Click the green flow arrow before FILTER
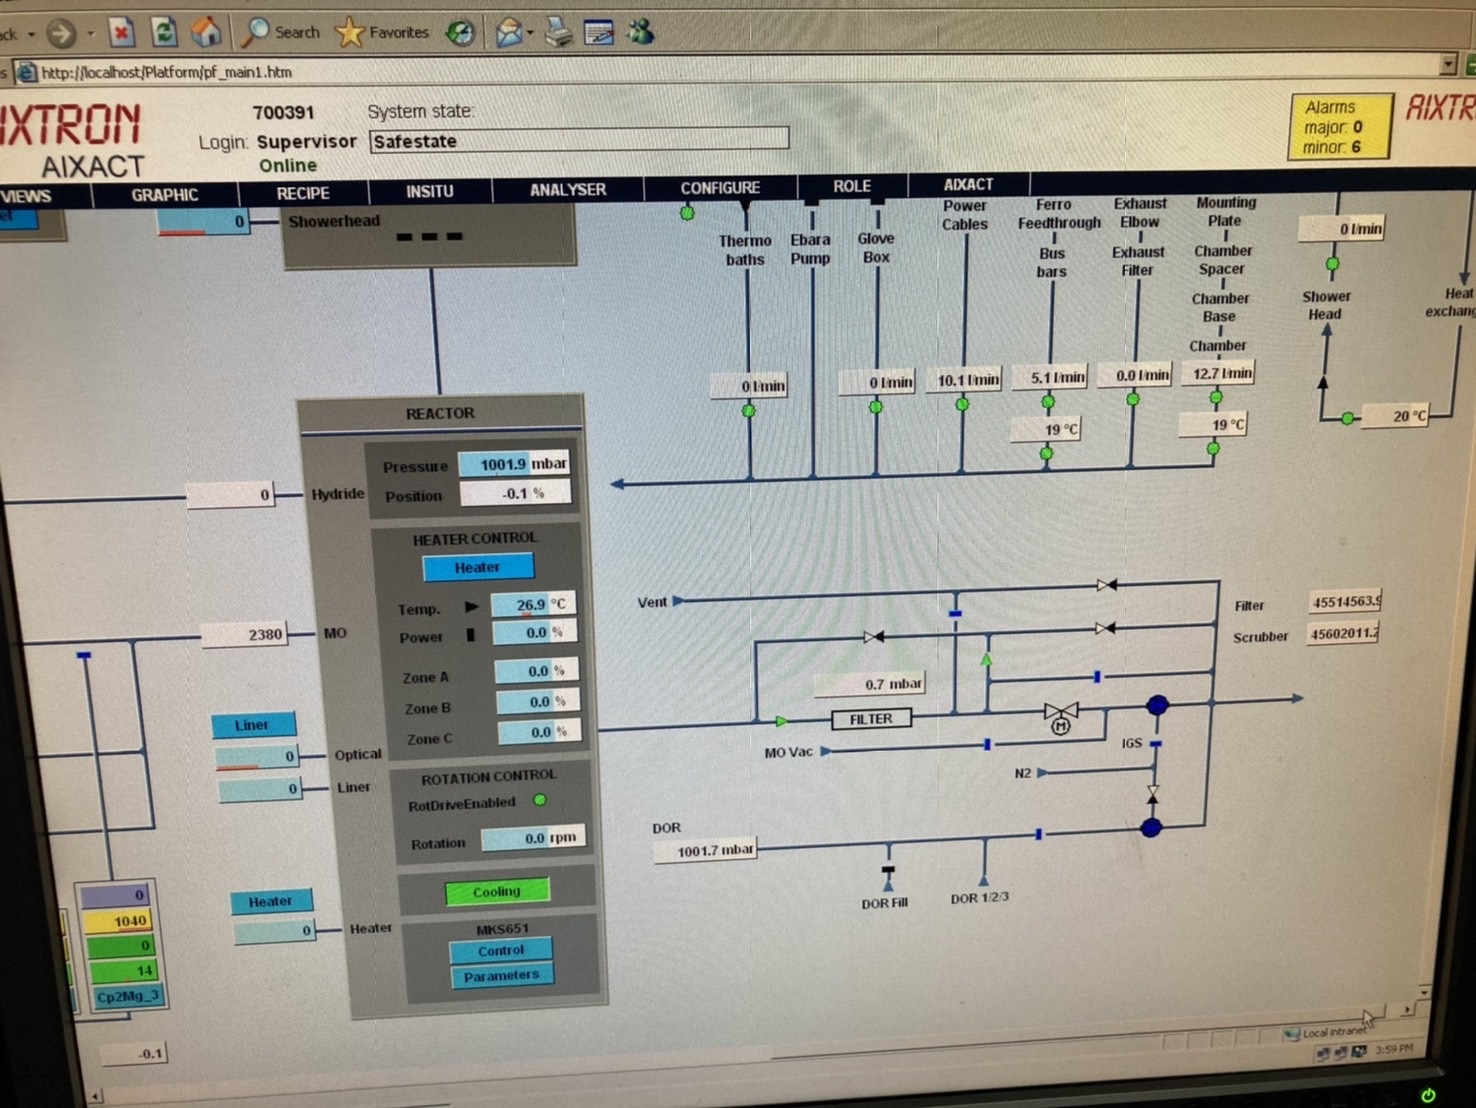 pyautogui.click(x=781, y=720)
